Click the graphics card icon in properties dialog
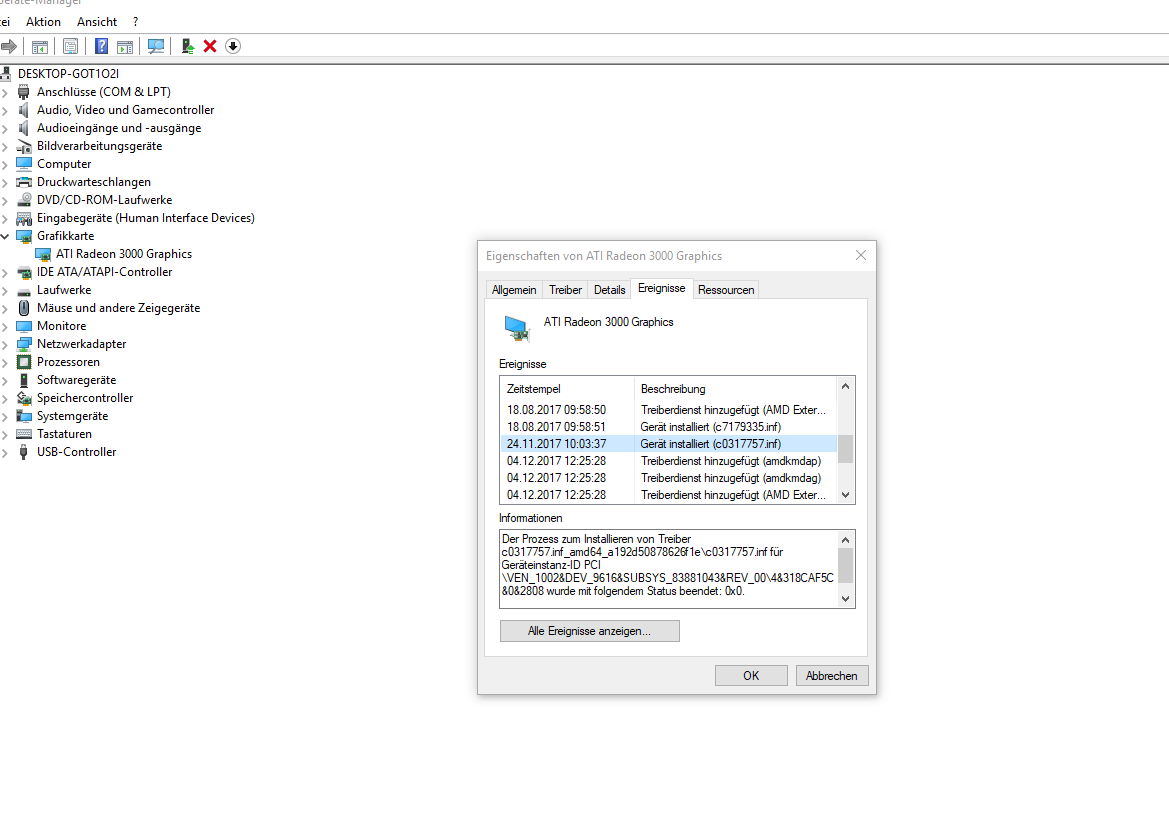1169x826 pixels. click(x=517, y=328)
